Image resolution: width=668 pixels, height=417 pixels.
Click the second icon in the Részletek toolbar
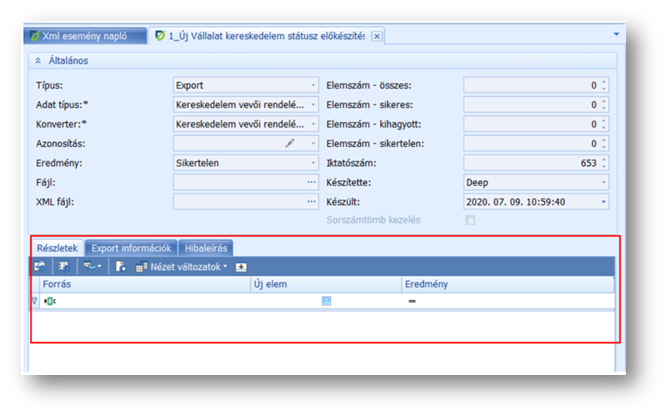coord(62,267)
